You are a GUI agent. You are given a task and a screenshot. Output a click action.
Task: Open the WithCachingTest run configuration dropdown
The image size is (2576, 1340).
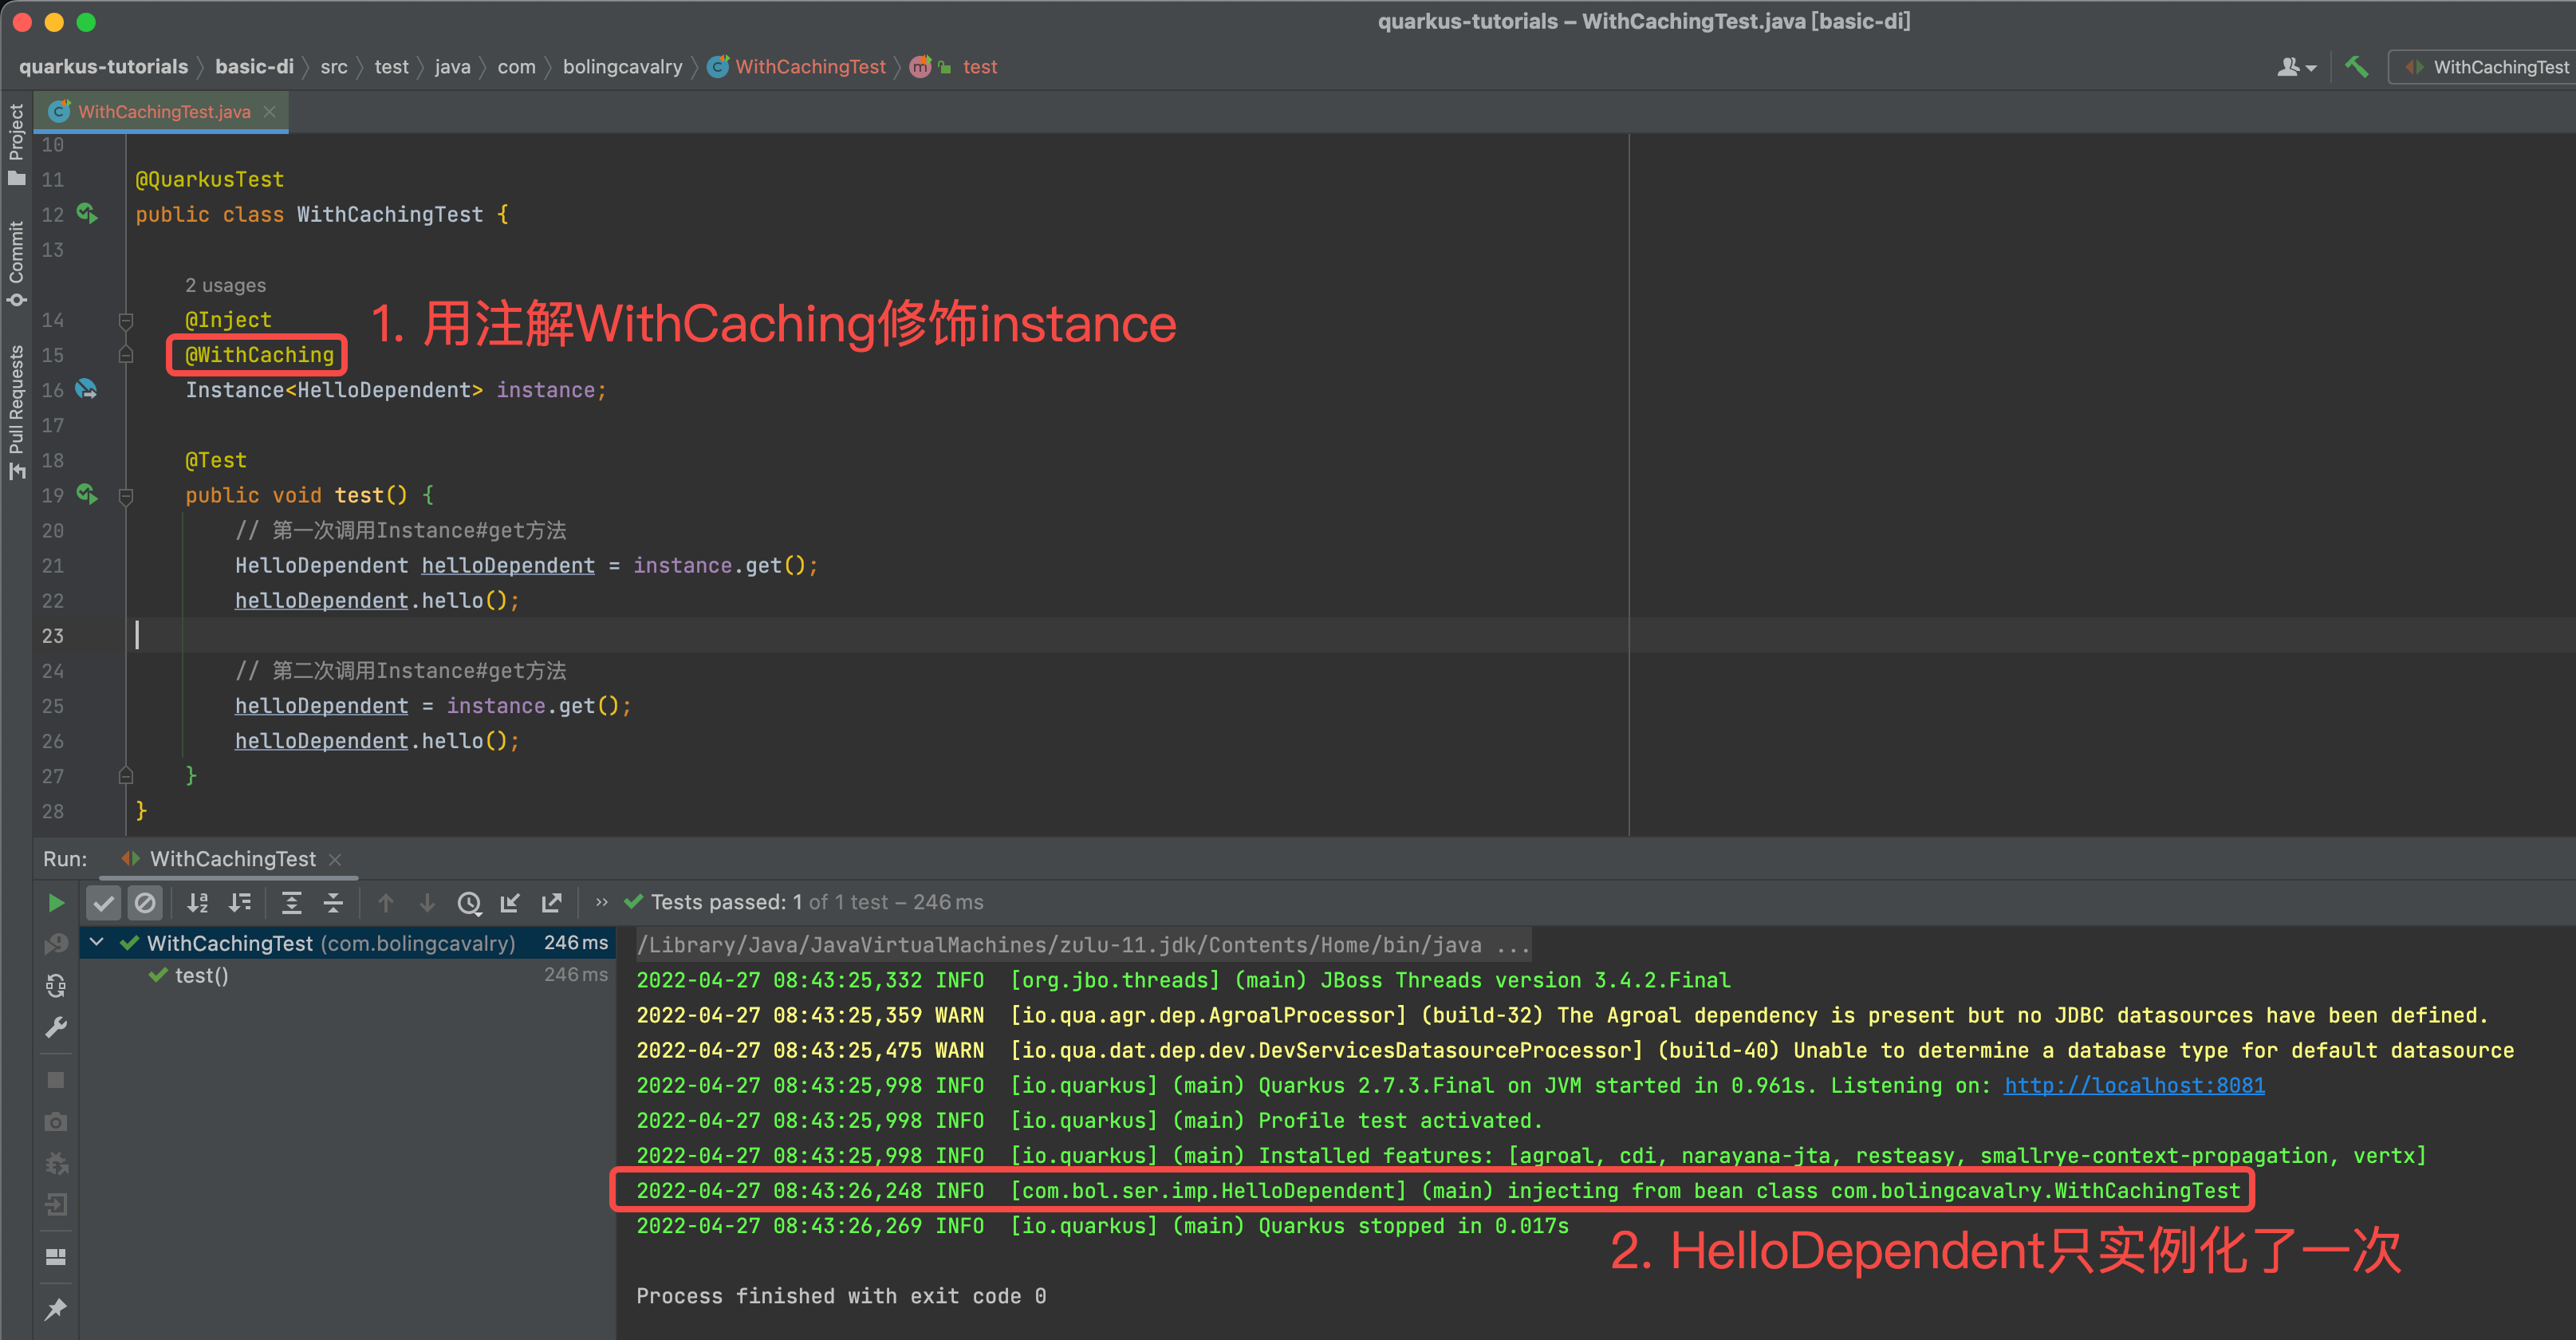click(x=2490, y=67)
